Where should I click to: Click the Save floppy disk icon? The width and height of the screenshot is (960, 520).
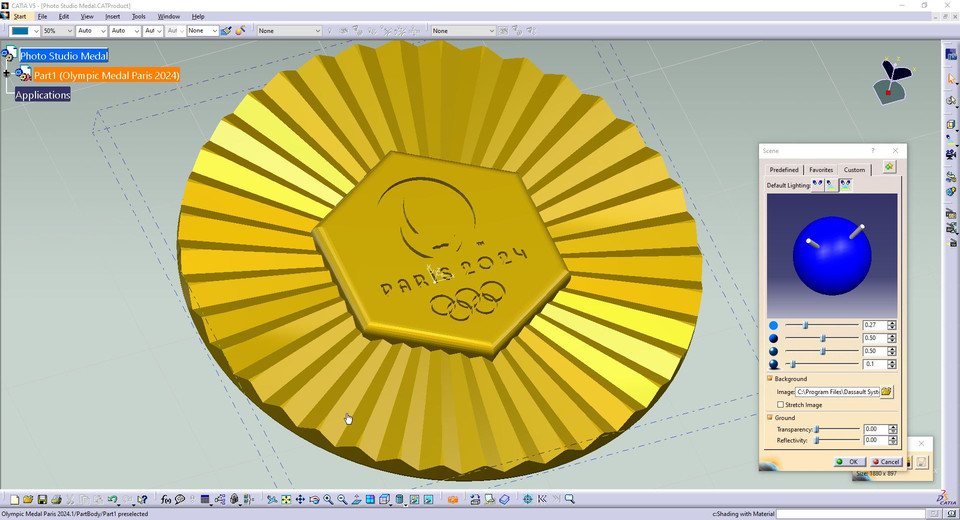click(x=42, y=500)
